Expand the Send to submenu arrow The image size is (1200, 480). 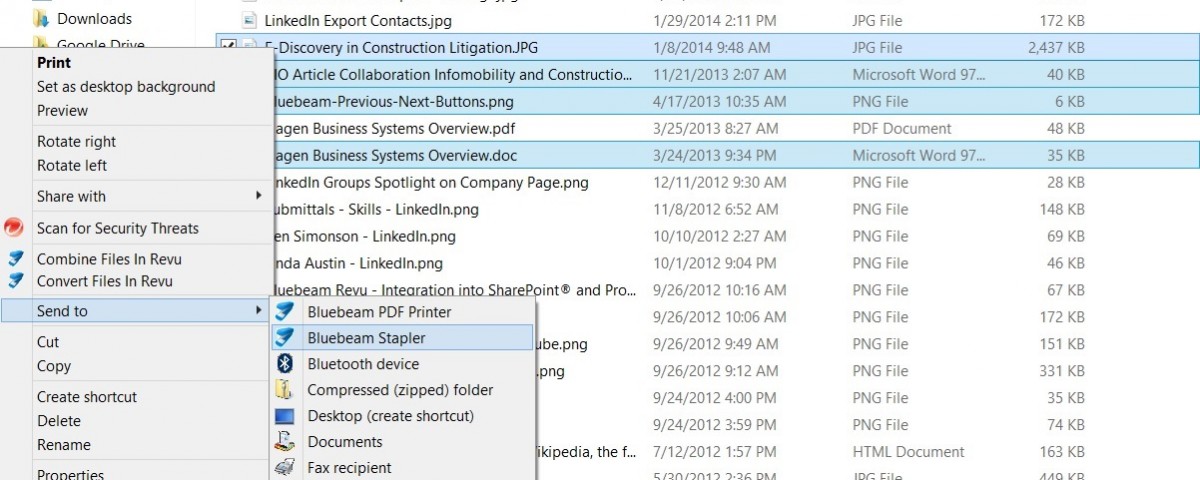tap(259, 311)
